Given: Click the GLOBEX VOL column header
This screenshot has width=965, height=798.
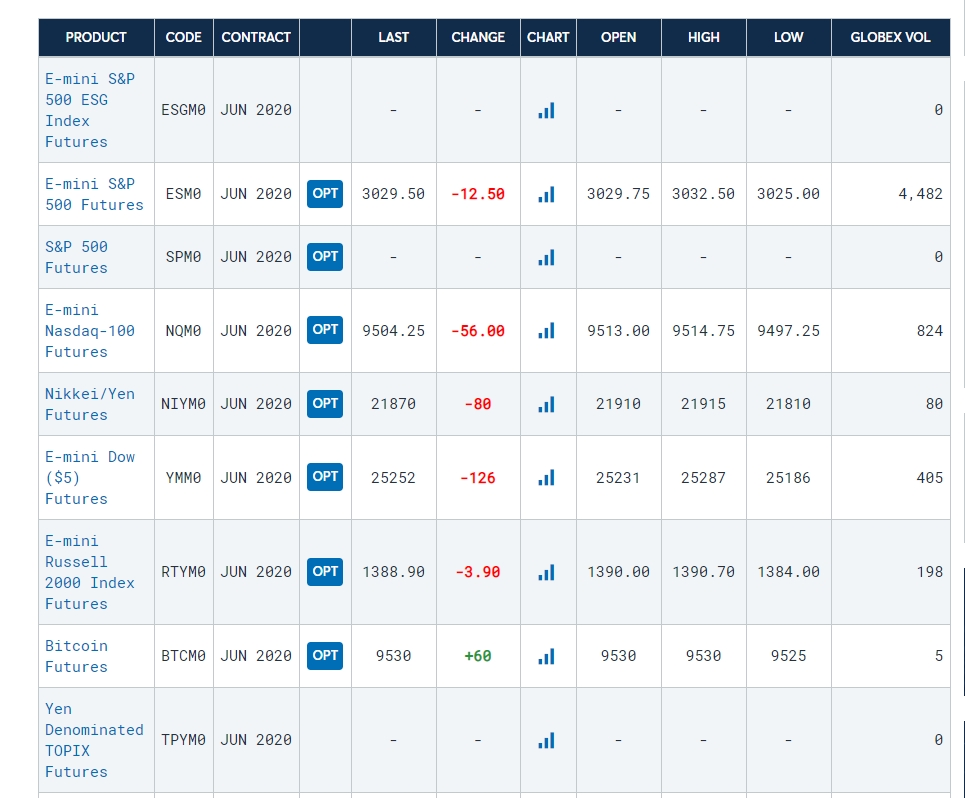Looking at the screenshot, I should pyautogui.click(x=891, y=38).
